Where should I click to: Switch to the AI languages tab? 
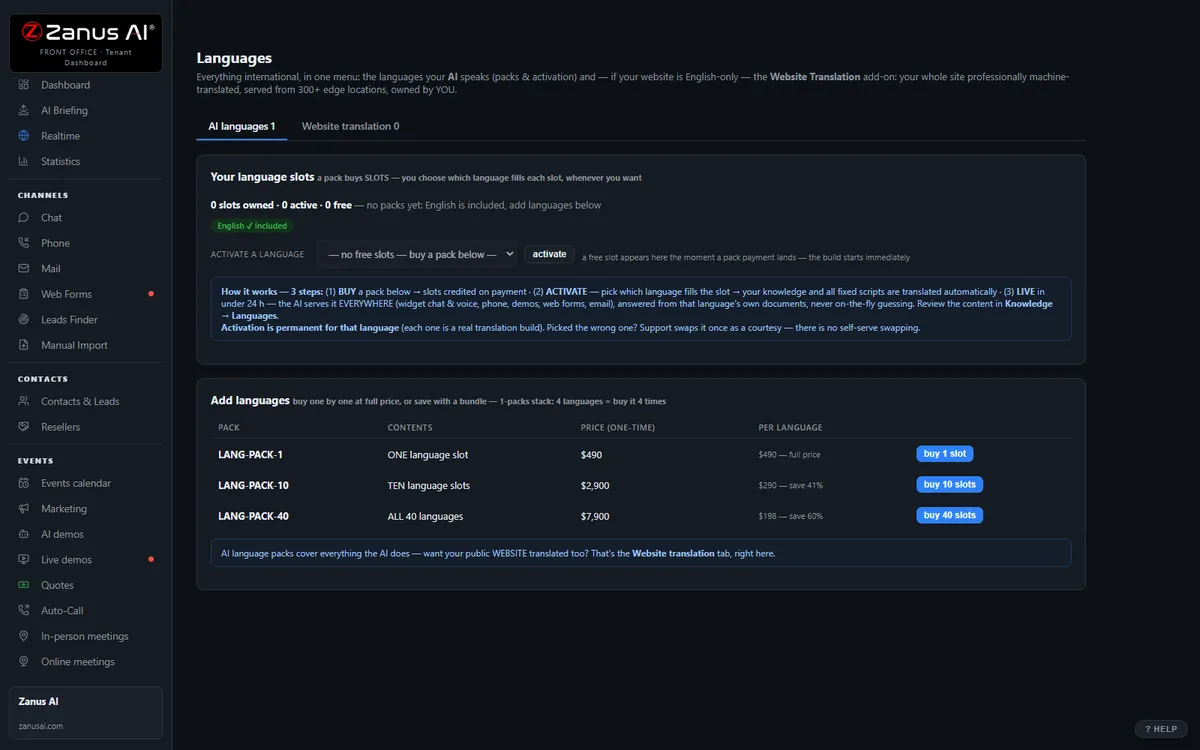click(242, 126)
